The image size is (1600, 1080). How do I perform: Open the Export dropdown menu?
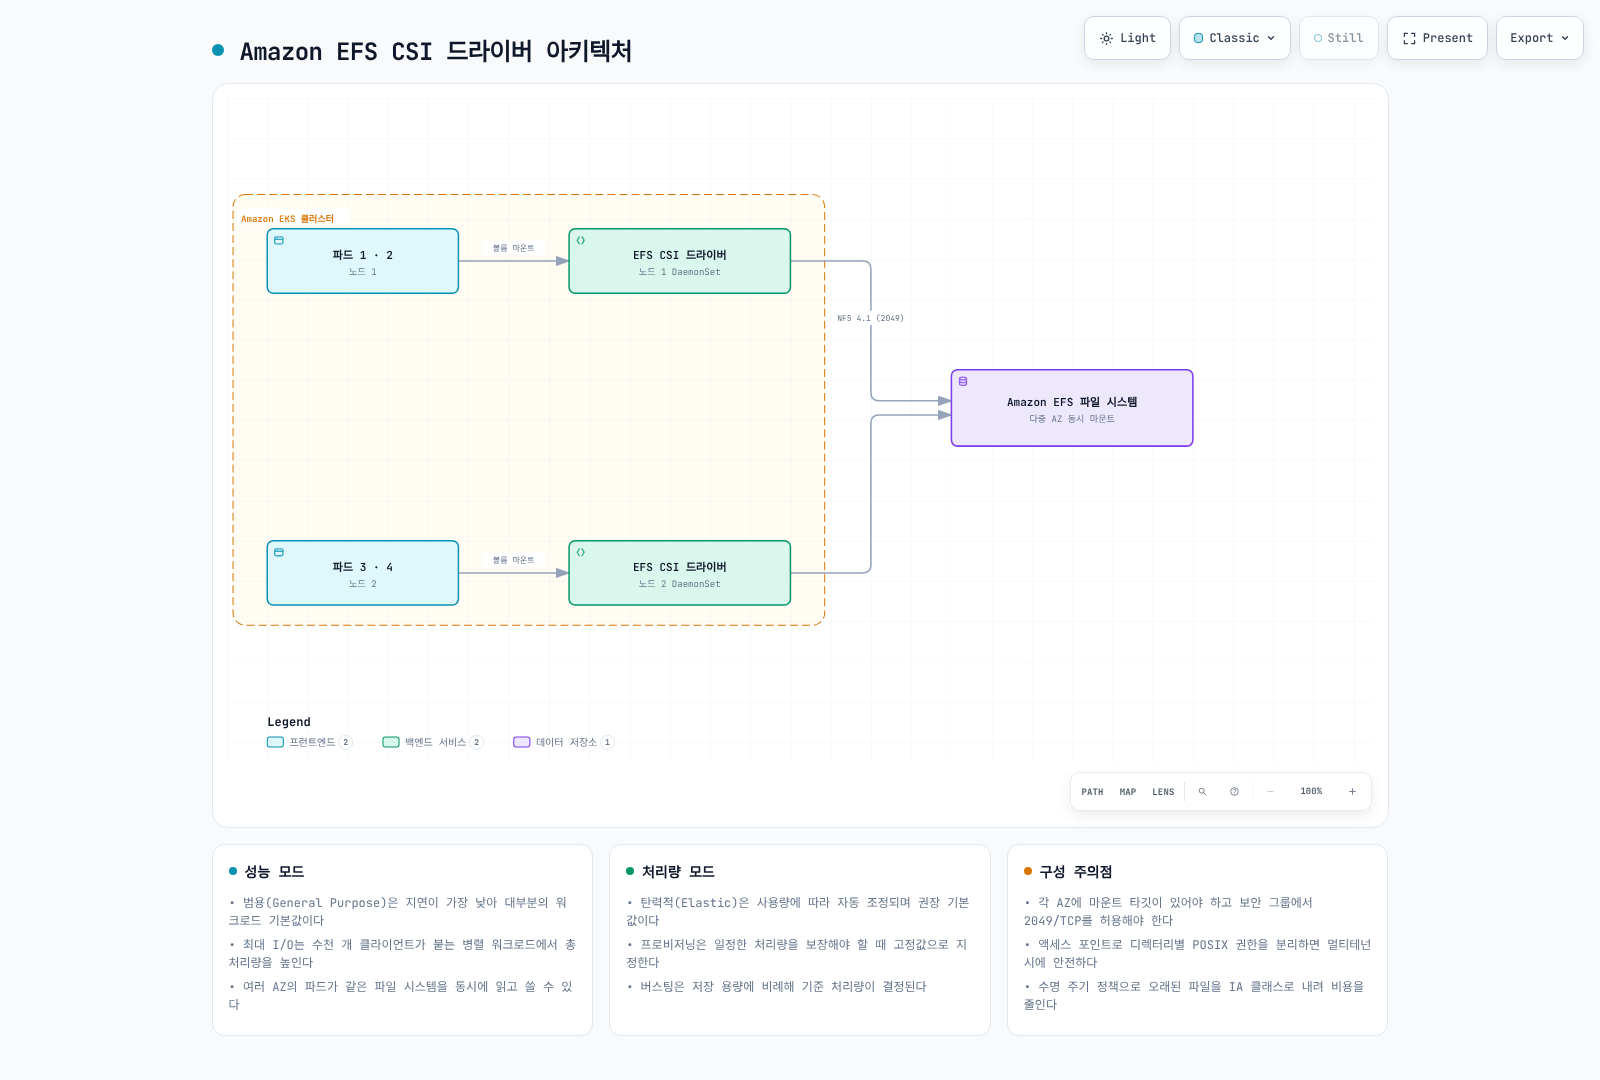click(x=1539, y=38)
